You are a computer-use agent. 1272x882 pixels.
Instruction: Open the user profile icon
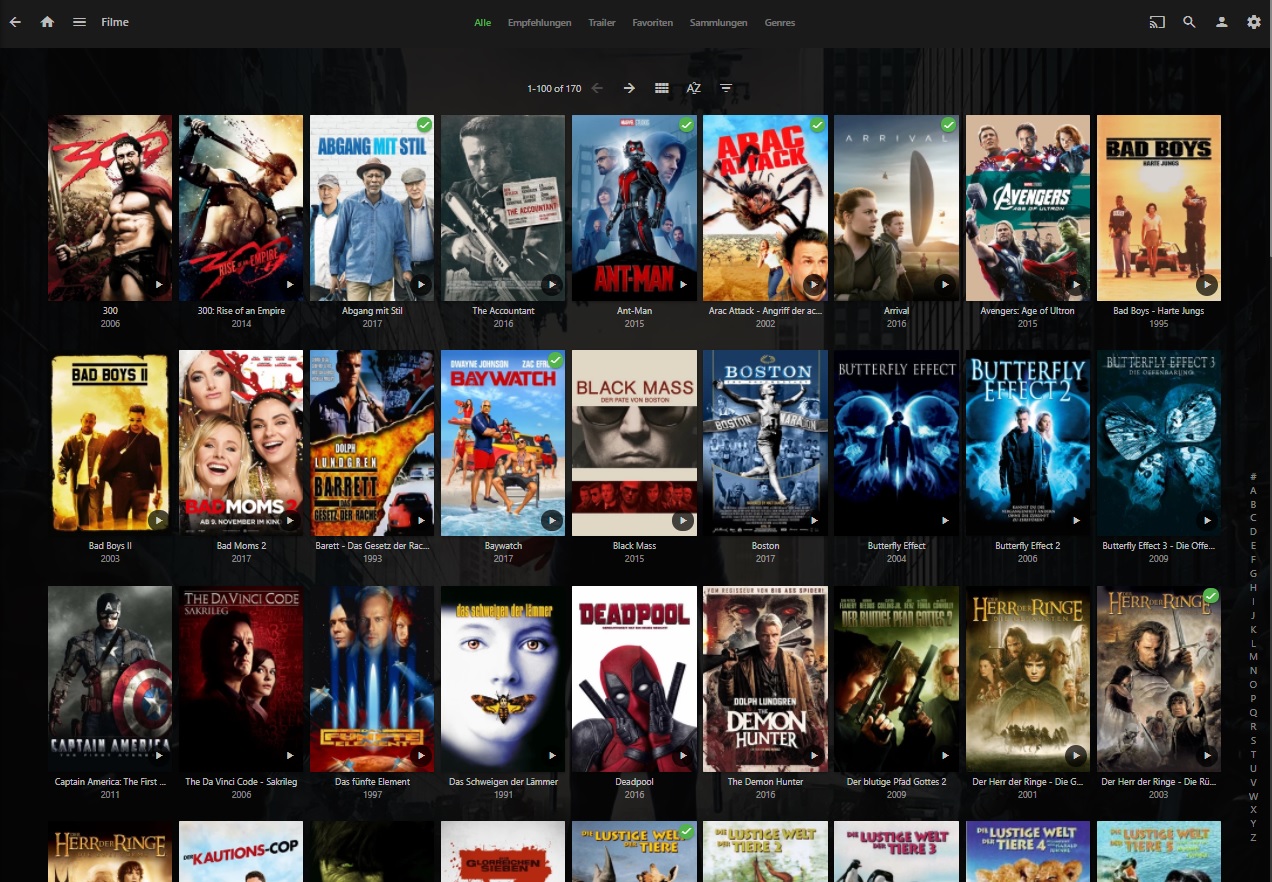pyautogui.click(x=1221, y=22)
